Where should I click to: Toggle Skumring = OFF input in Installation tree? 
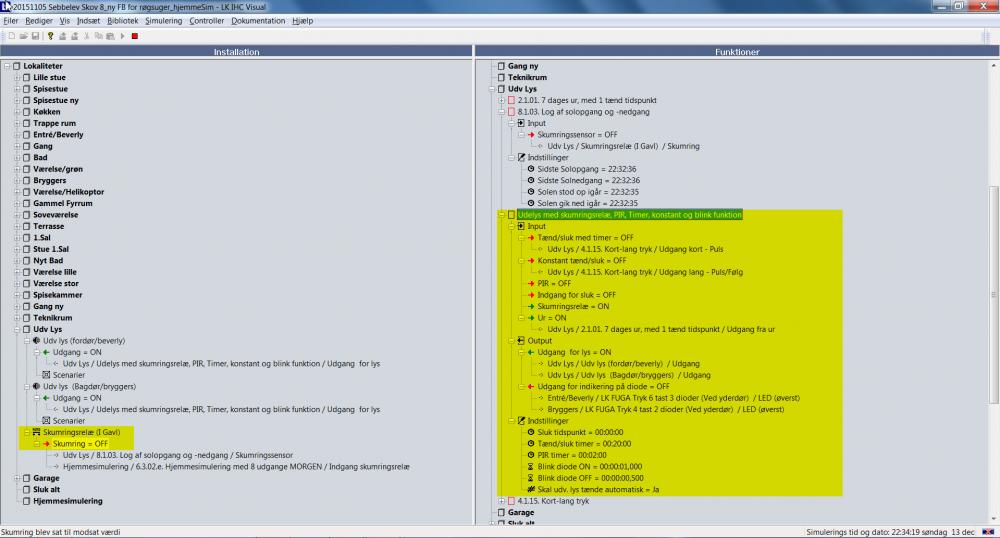click(80, 443)
